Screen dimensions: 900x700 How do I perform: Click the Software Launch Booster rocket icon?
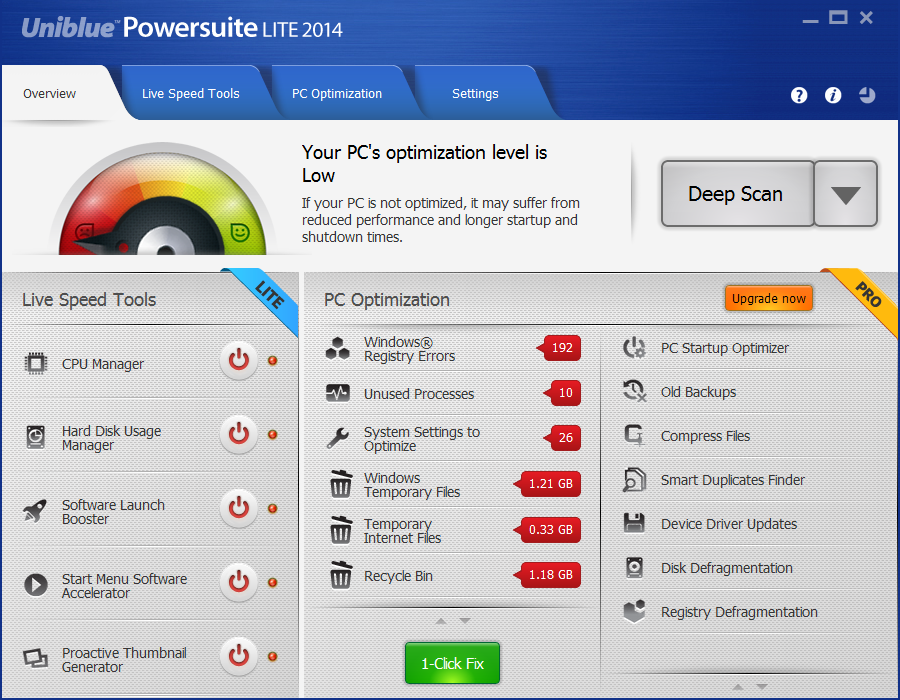point(35,510)
